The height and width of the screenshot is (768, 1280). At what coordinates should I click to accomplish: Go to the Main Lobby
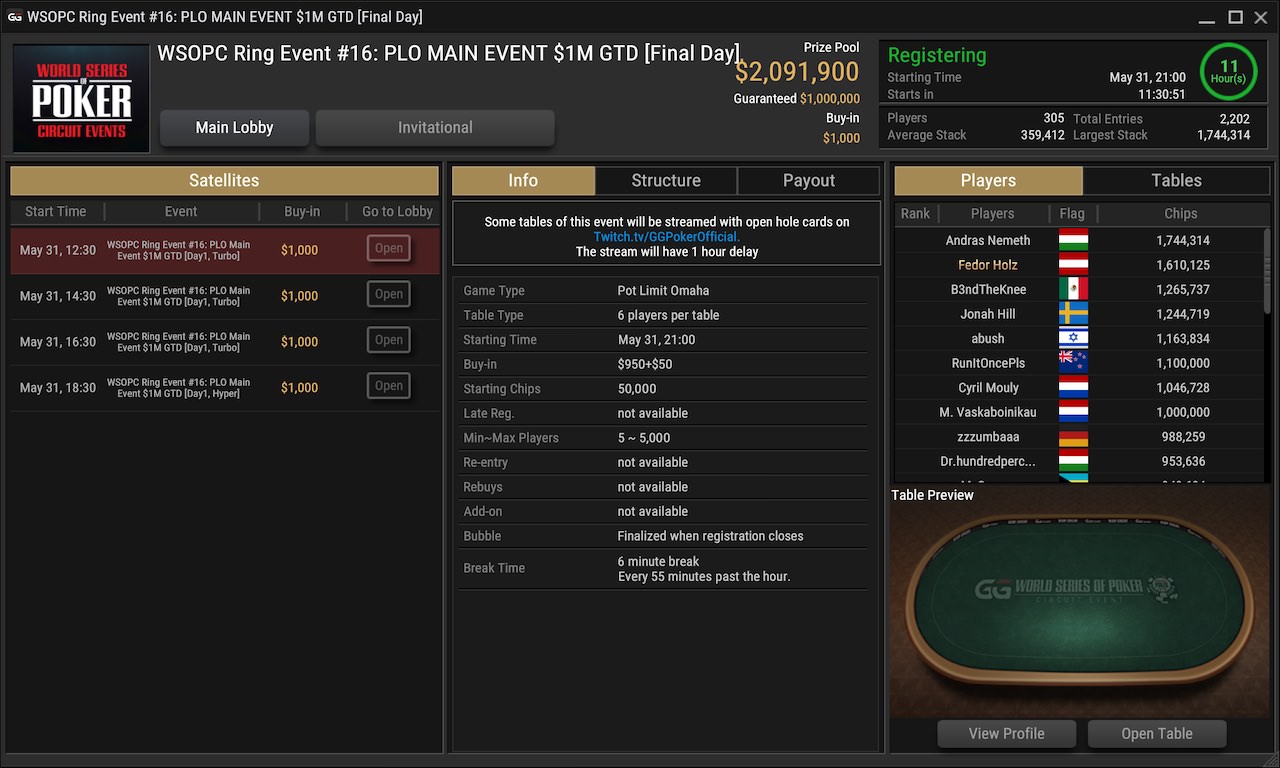(235, 128)
